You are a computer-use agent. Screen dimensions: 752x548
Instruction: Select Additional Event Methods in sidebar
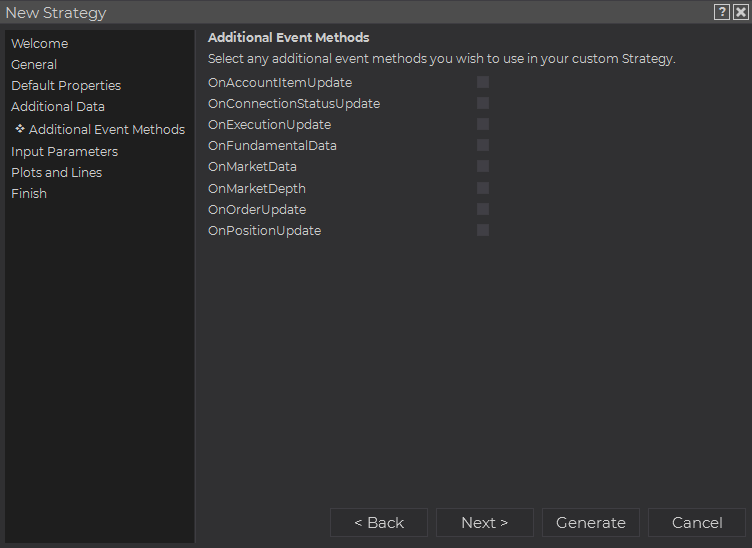tap(107, 129)
